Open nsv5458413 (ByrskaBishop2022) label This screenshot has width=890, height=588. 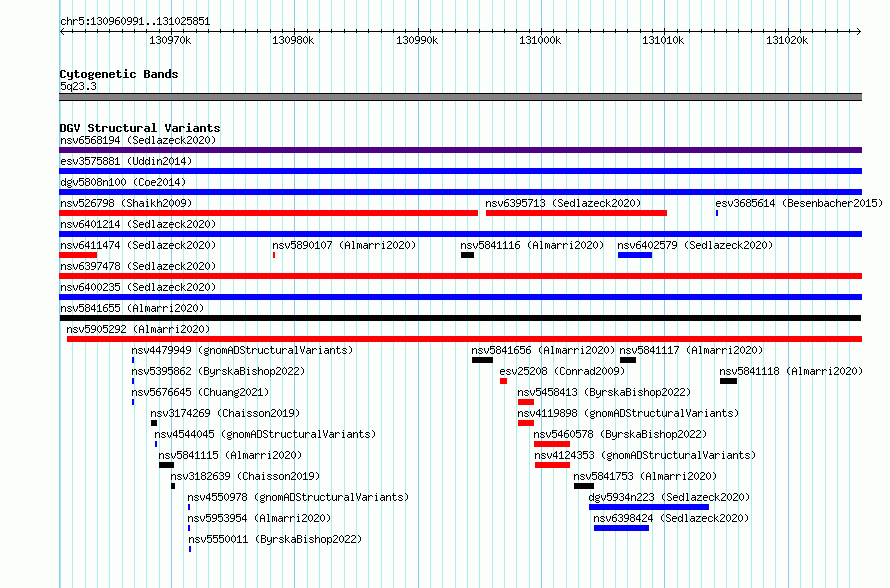pyautogui.click(x=604, y=392)
